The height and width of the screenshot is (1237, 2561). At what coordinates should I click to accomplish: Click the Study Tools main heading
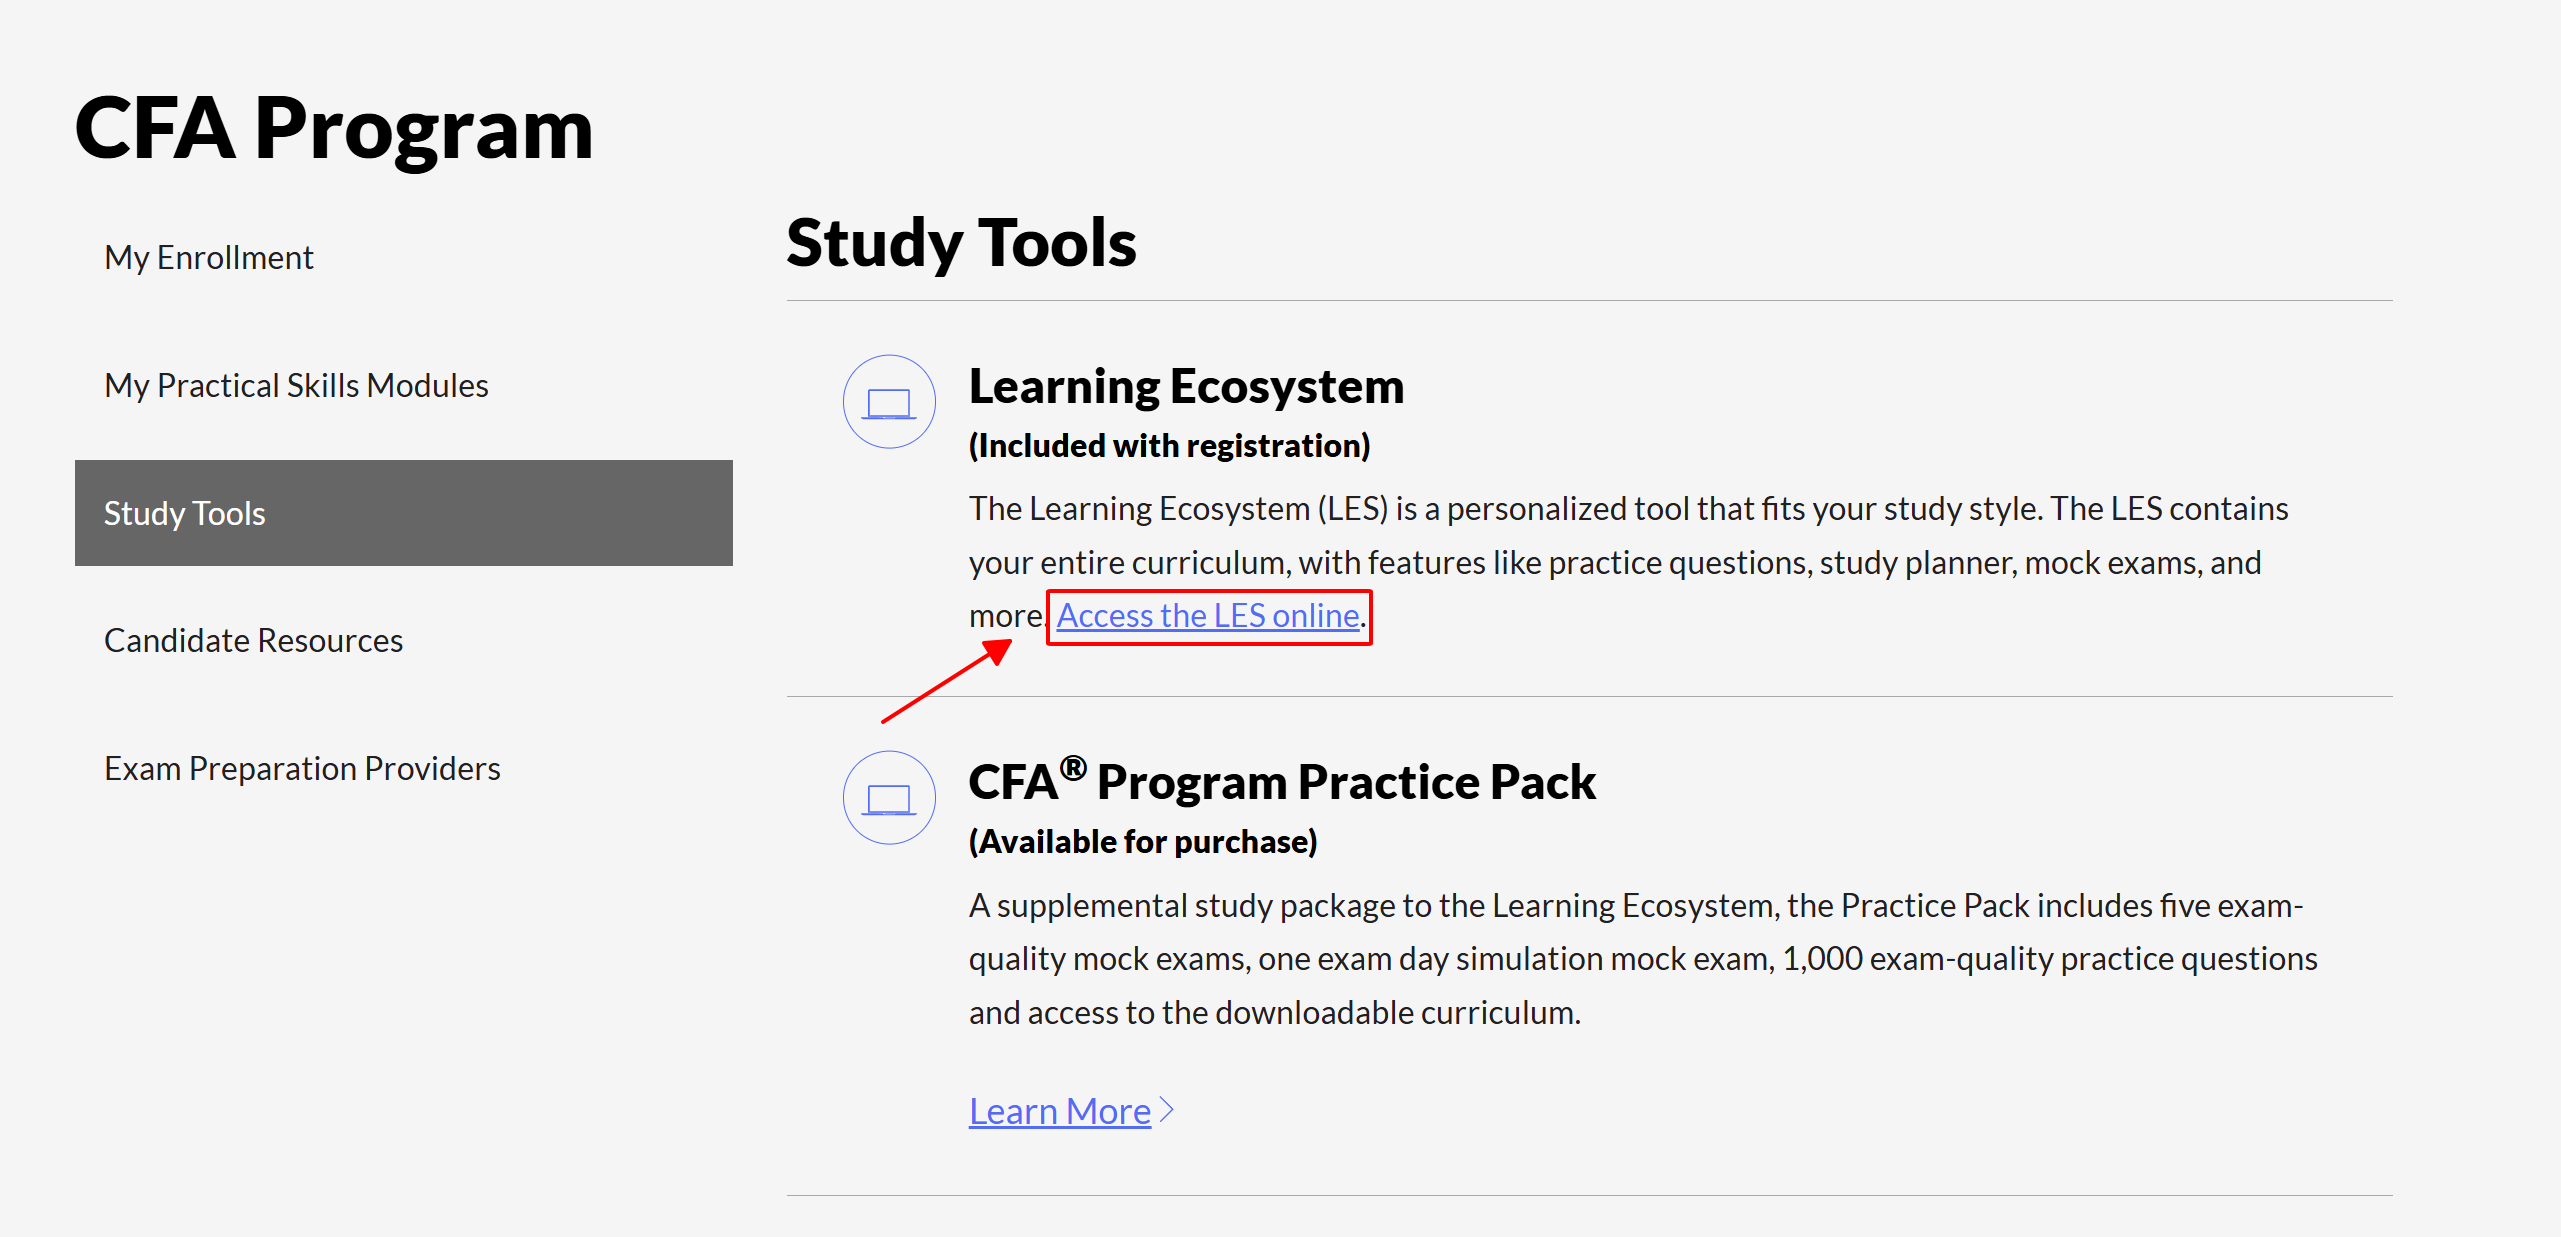(x=961, y=243)
